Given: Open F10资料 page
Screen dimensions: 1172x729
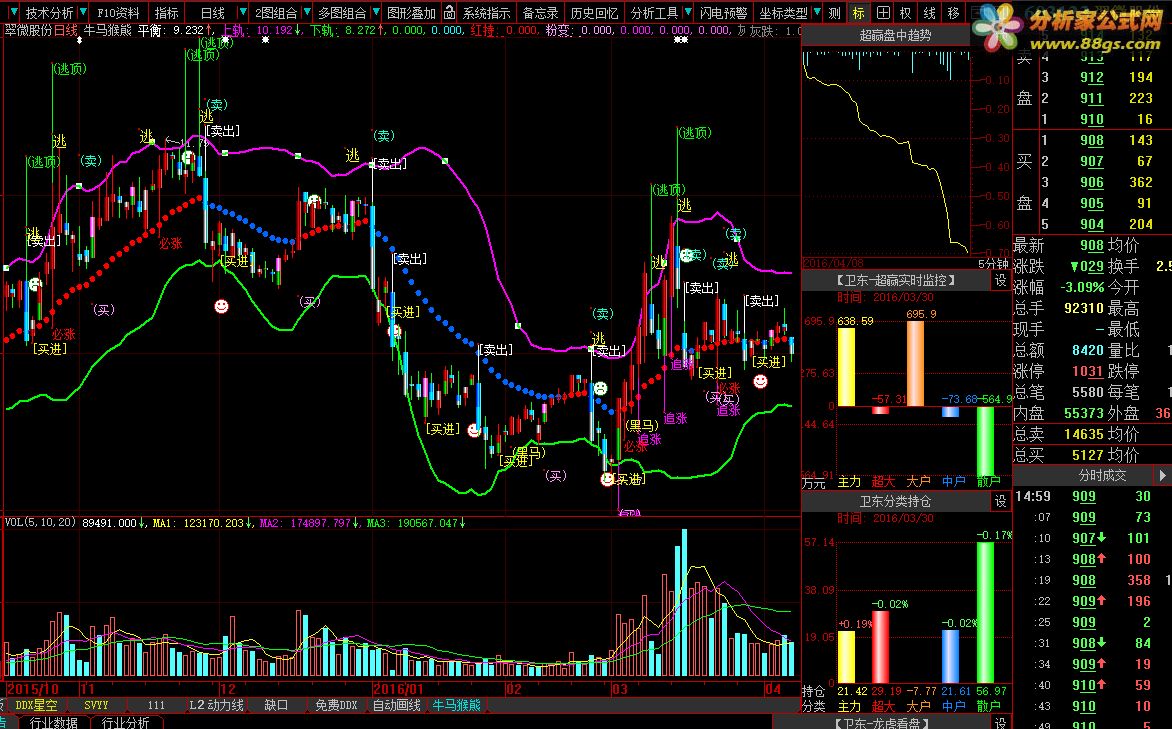Looking at the screenshot, I should (119, 13).
